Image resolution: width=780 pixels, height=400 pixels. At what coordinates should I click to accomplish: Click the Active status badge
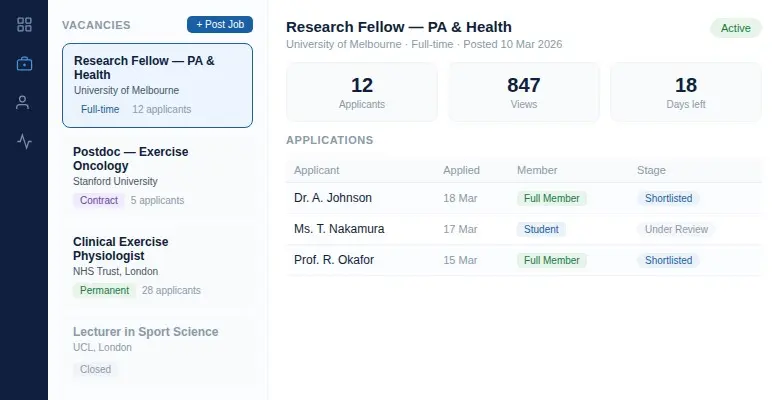tap(736, 28)
